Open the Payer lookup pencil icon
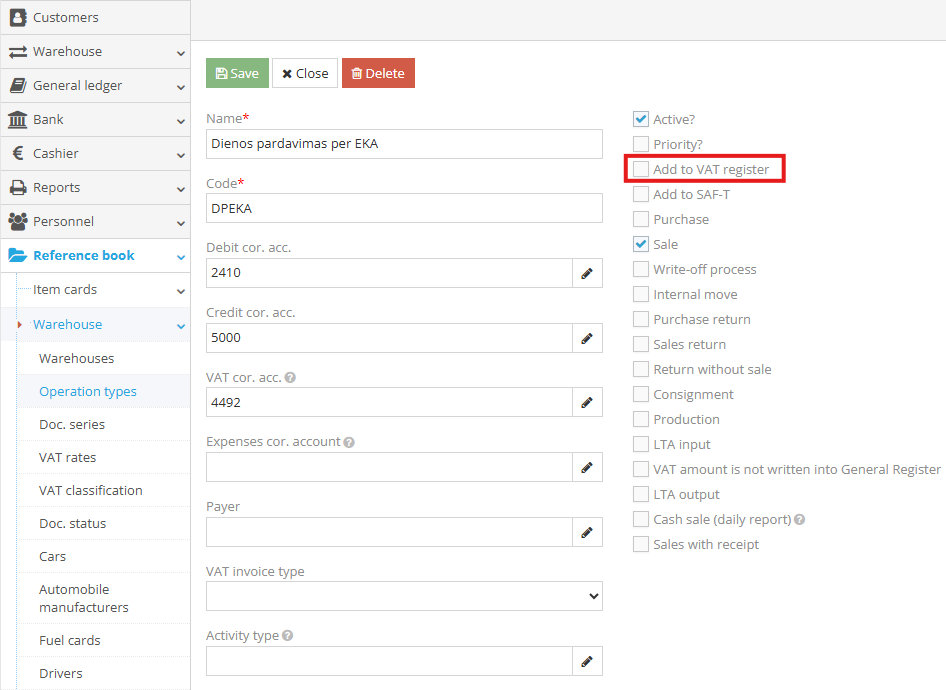 click(x=587, y=532)
